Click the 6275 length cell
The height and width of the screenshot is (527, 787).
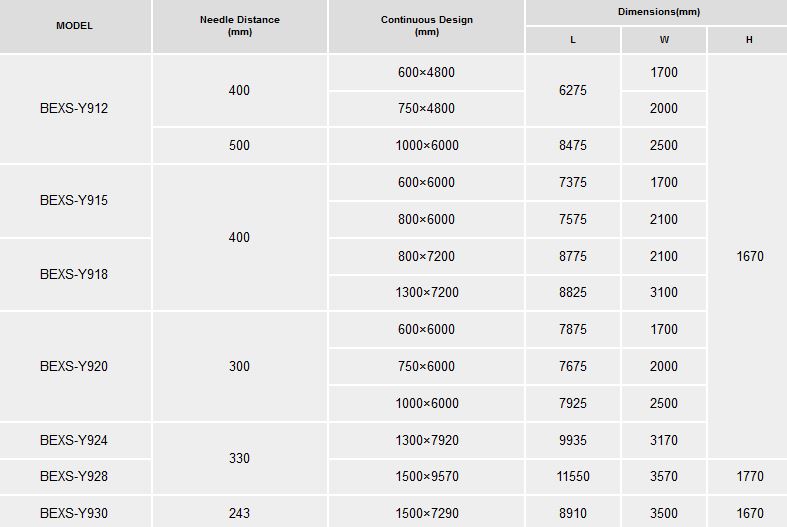click(573, 90)
